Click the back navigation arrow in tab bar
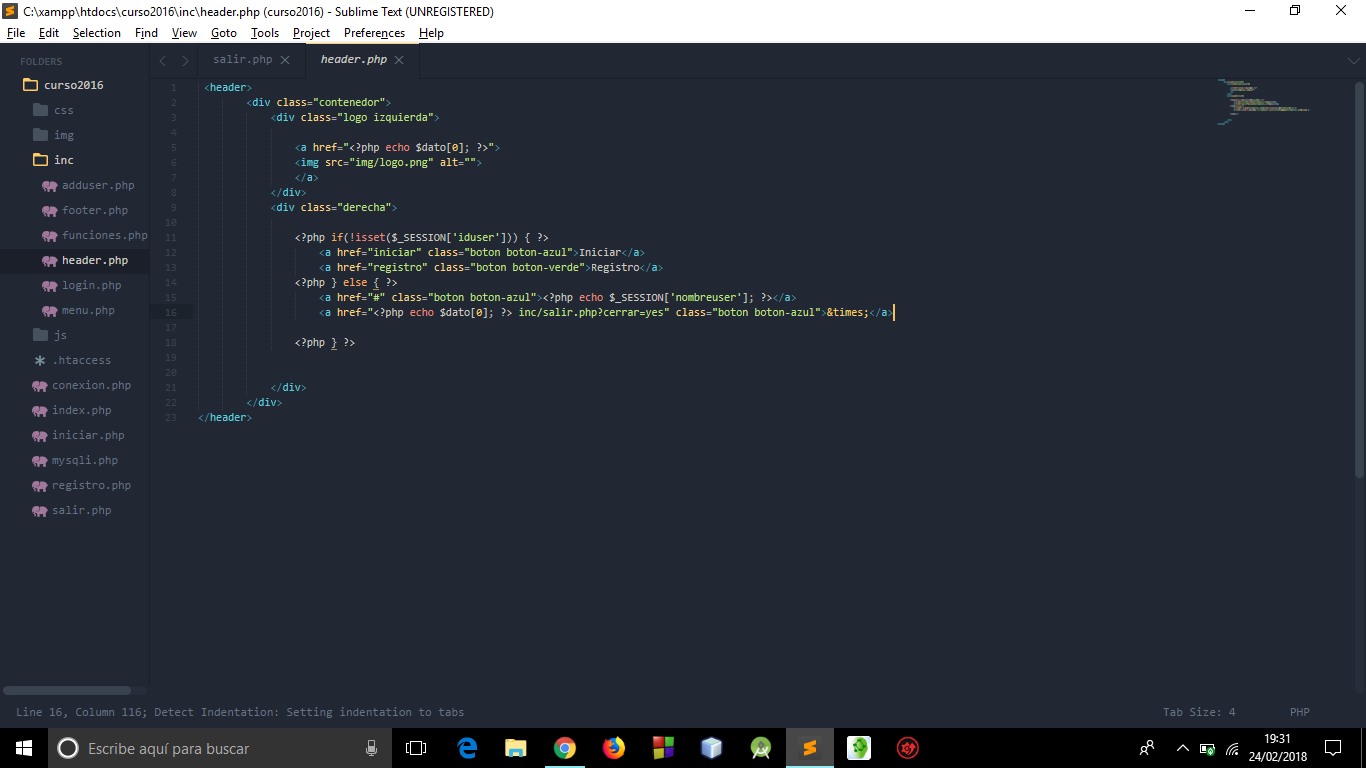Screen dimensions: 1366x768 163,60
